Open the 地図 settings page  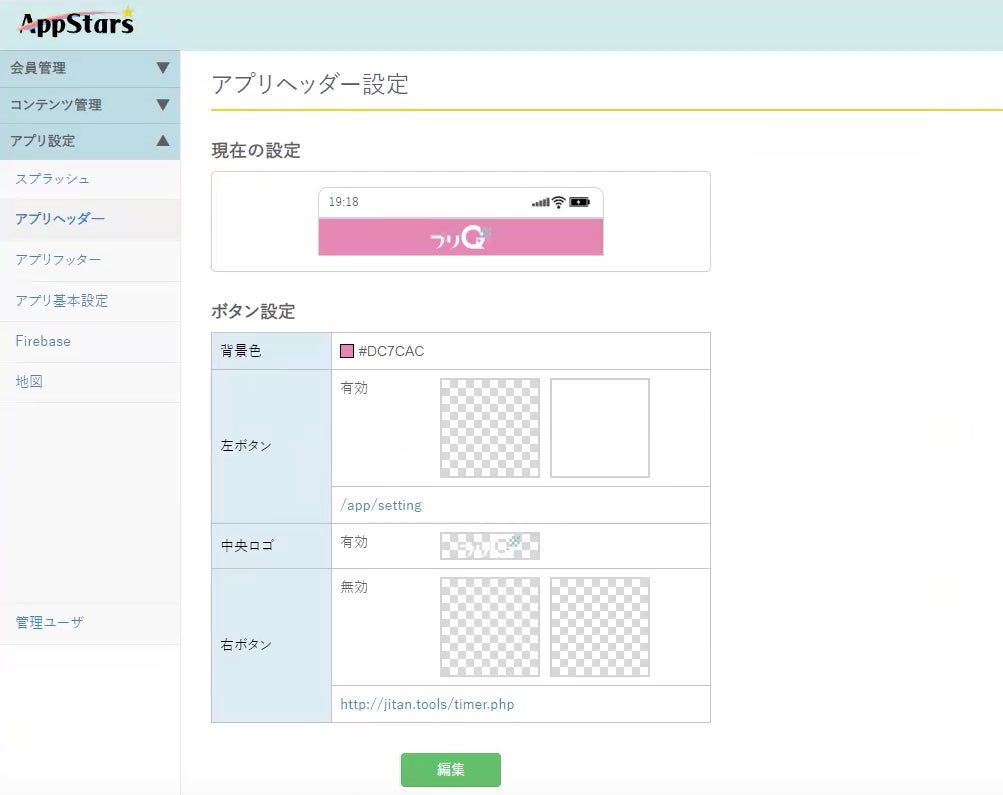click(29, 382)
